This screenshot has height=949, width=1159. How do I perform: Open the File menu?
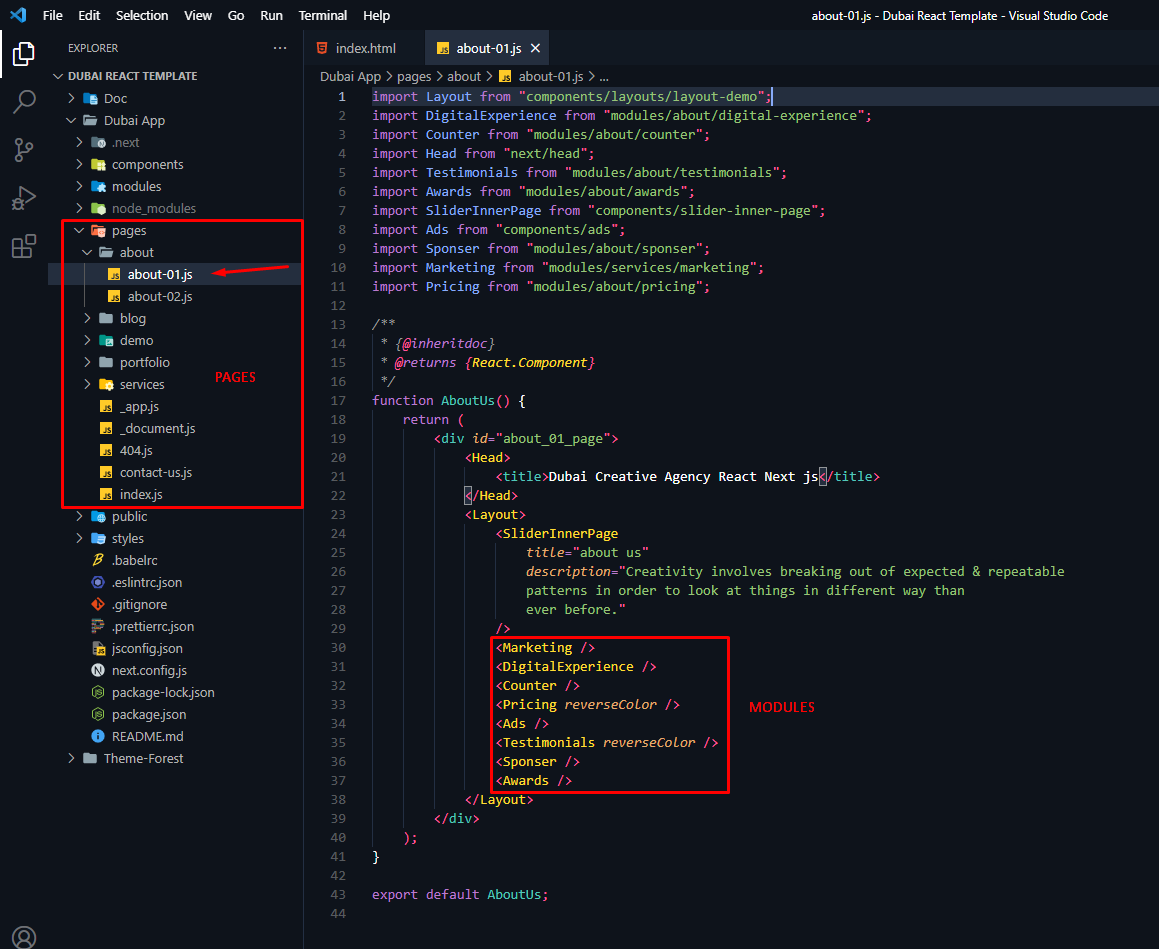(x=52, y=16)
